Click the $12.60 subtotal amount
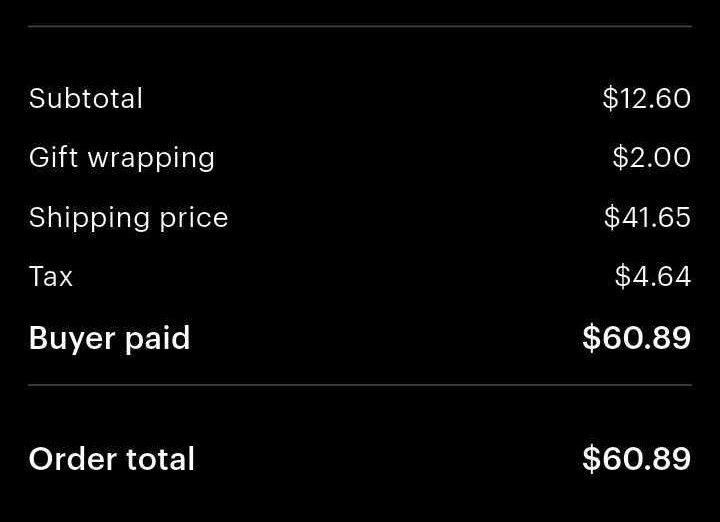The height and width of the screenshot is (522, 720). [x=647, y=98]
